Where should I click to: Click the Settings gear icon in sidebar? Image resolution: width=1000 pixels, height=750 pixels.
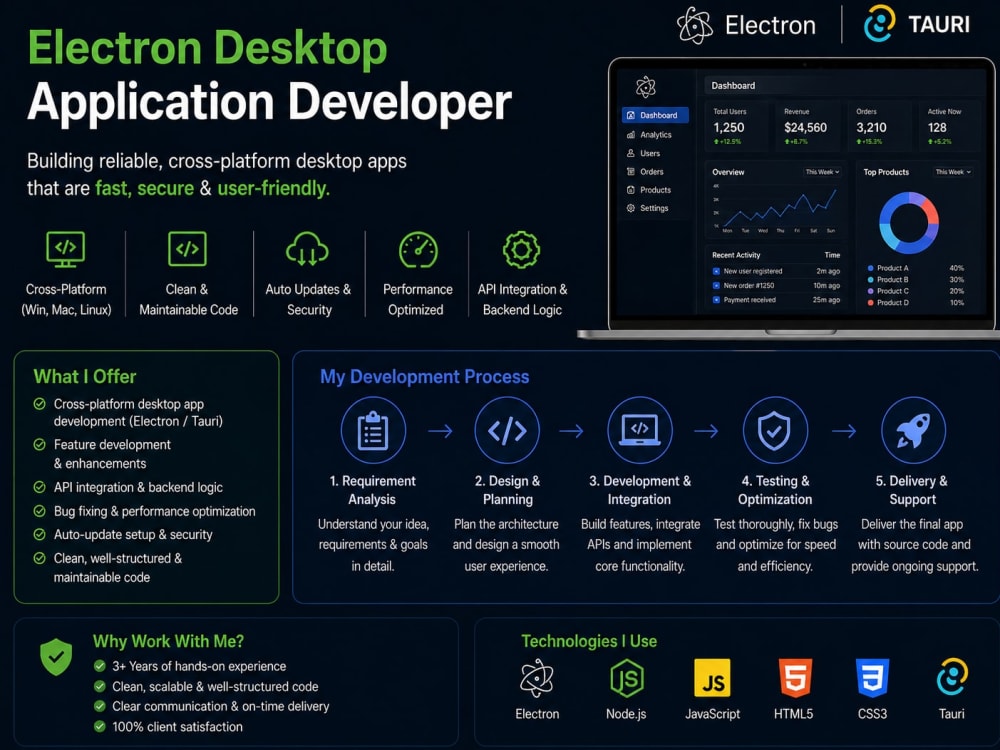coord(631,208)
